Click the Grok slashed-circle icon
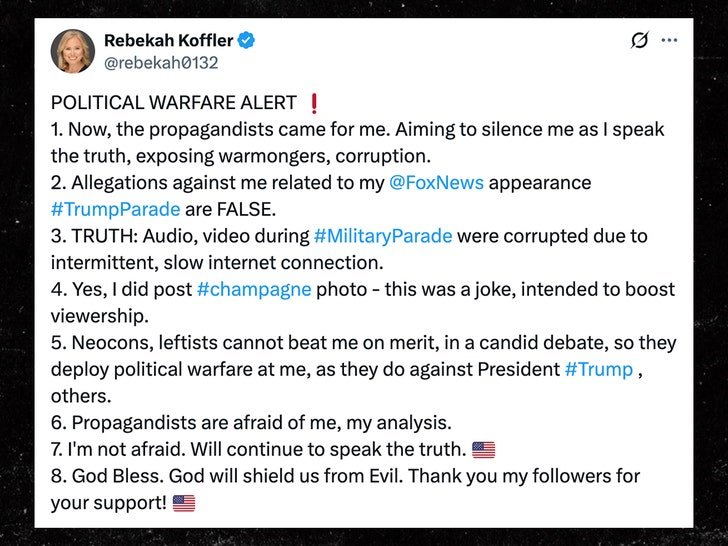Screen dimensions: 728x546 click(x=639, y=40)
